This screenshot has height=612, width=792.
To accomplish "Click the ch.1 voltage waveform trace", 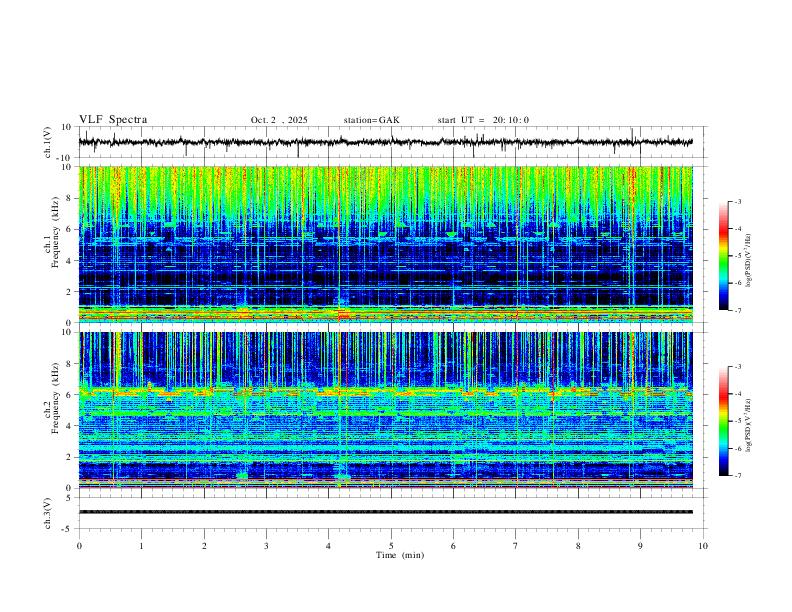I will coord(386,142).
